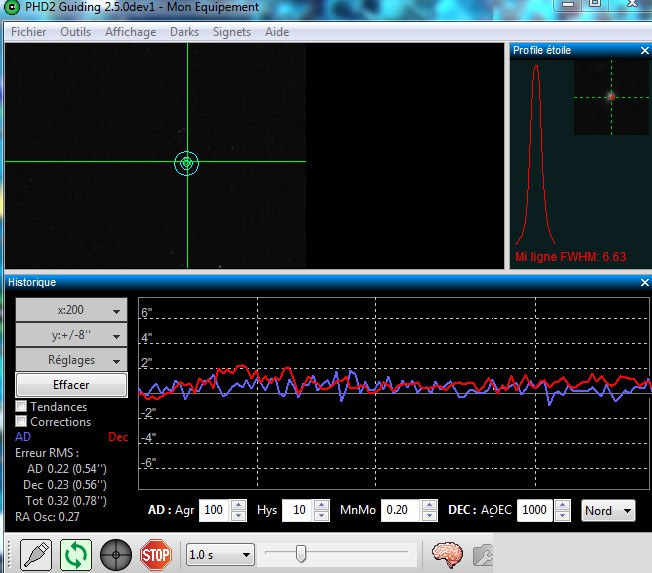The height and width of the screenshot is (573, 652).
Task: Start looping exposures with green arrows icon
Action: point(76,553)
